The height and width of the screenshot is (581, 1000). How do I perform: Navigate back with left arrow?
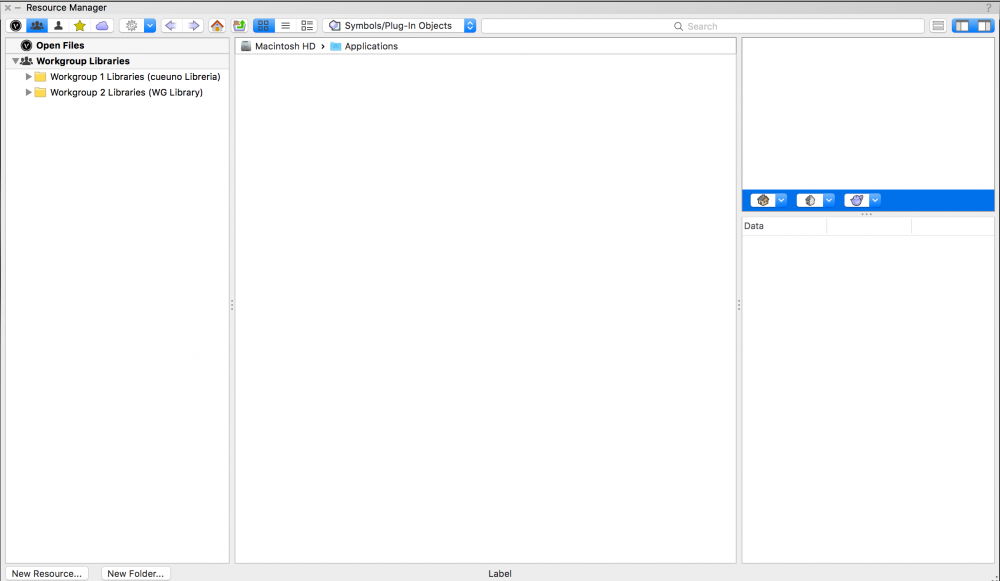click(171, 26)
